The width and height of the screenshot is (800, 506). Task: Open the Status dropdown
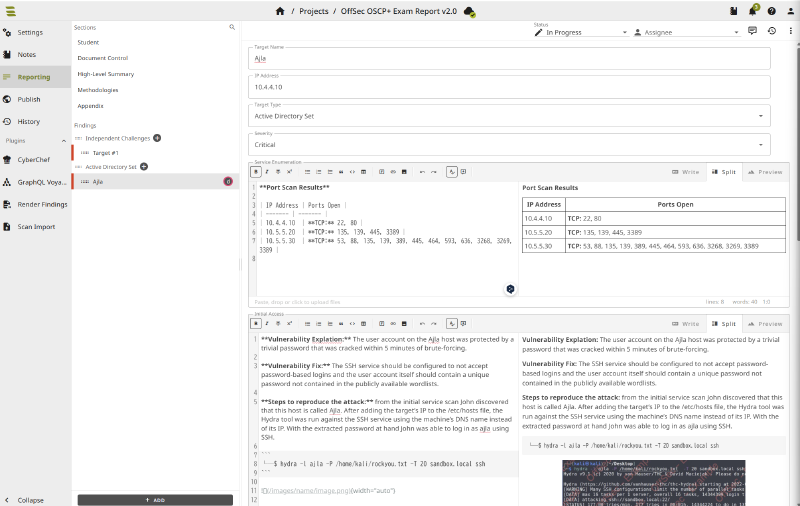(580, 32)
